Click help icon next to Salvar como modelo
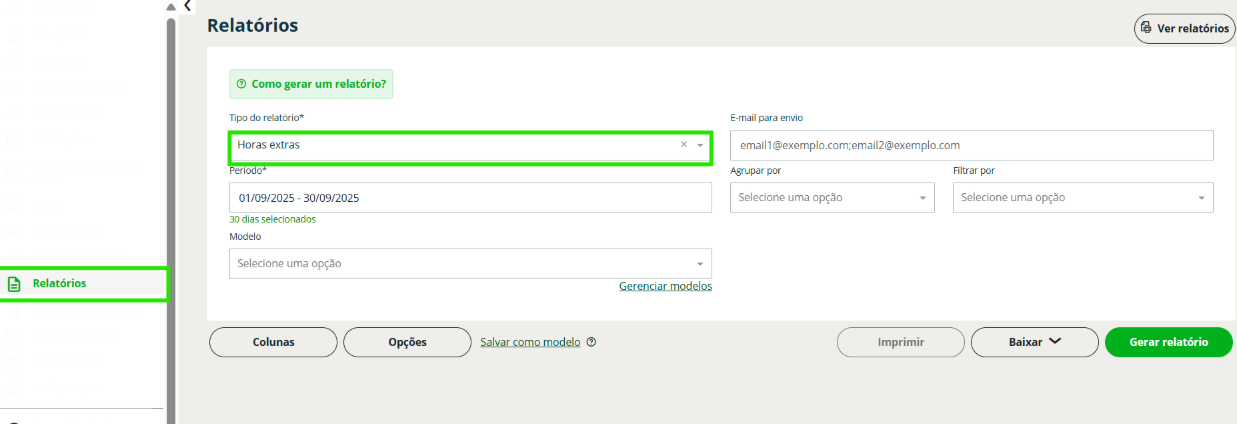Screen dimensions: 1237x424 pos(592,342)
